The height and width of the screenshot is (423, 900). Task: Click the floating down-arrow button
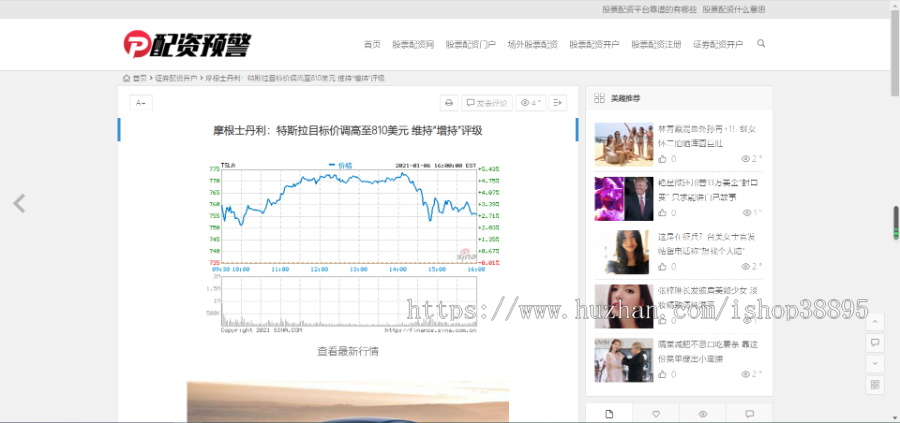(x=875, y=363)
